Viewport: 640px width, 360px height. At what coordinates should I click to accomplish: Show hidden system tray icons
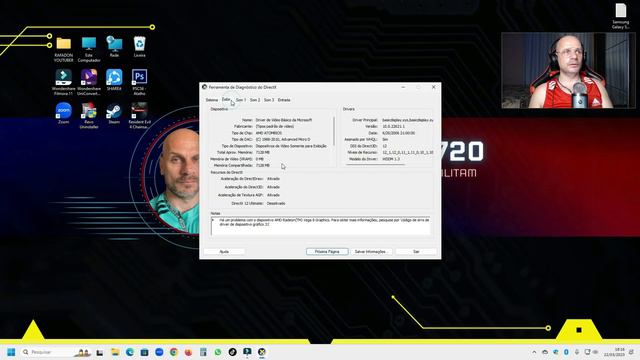click(x=534, y=352)
